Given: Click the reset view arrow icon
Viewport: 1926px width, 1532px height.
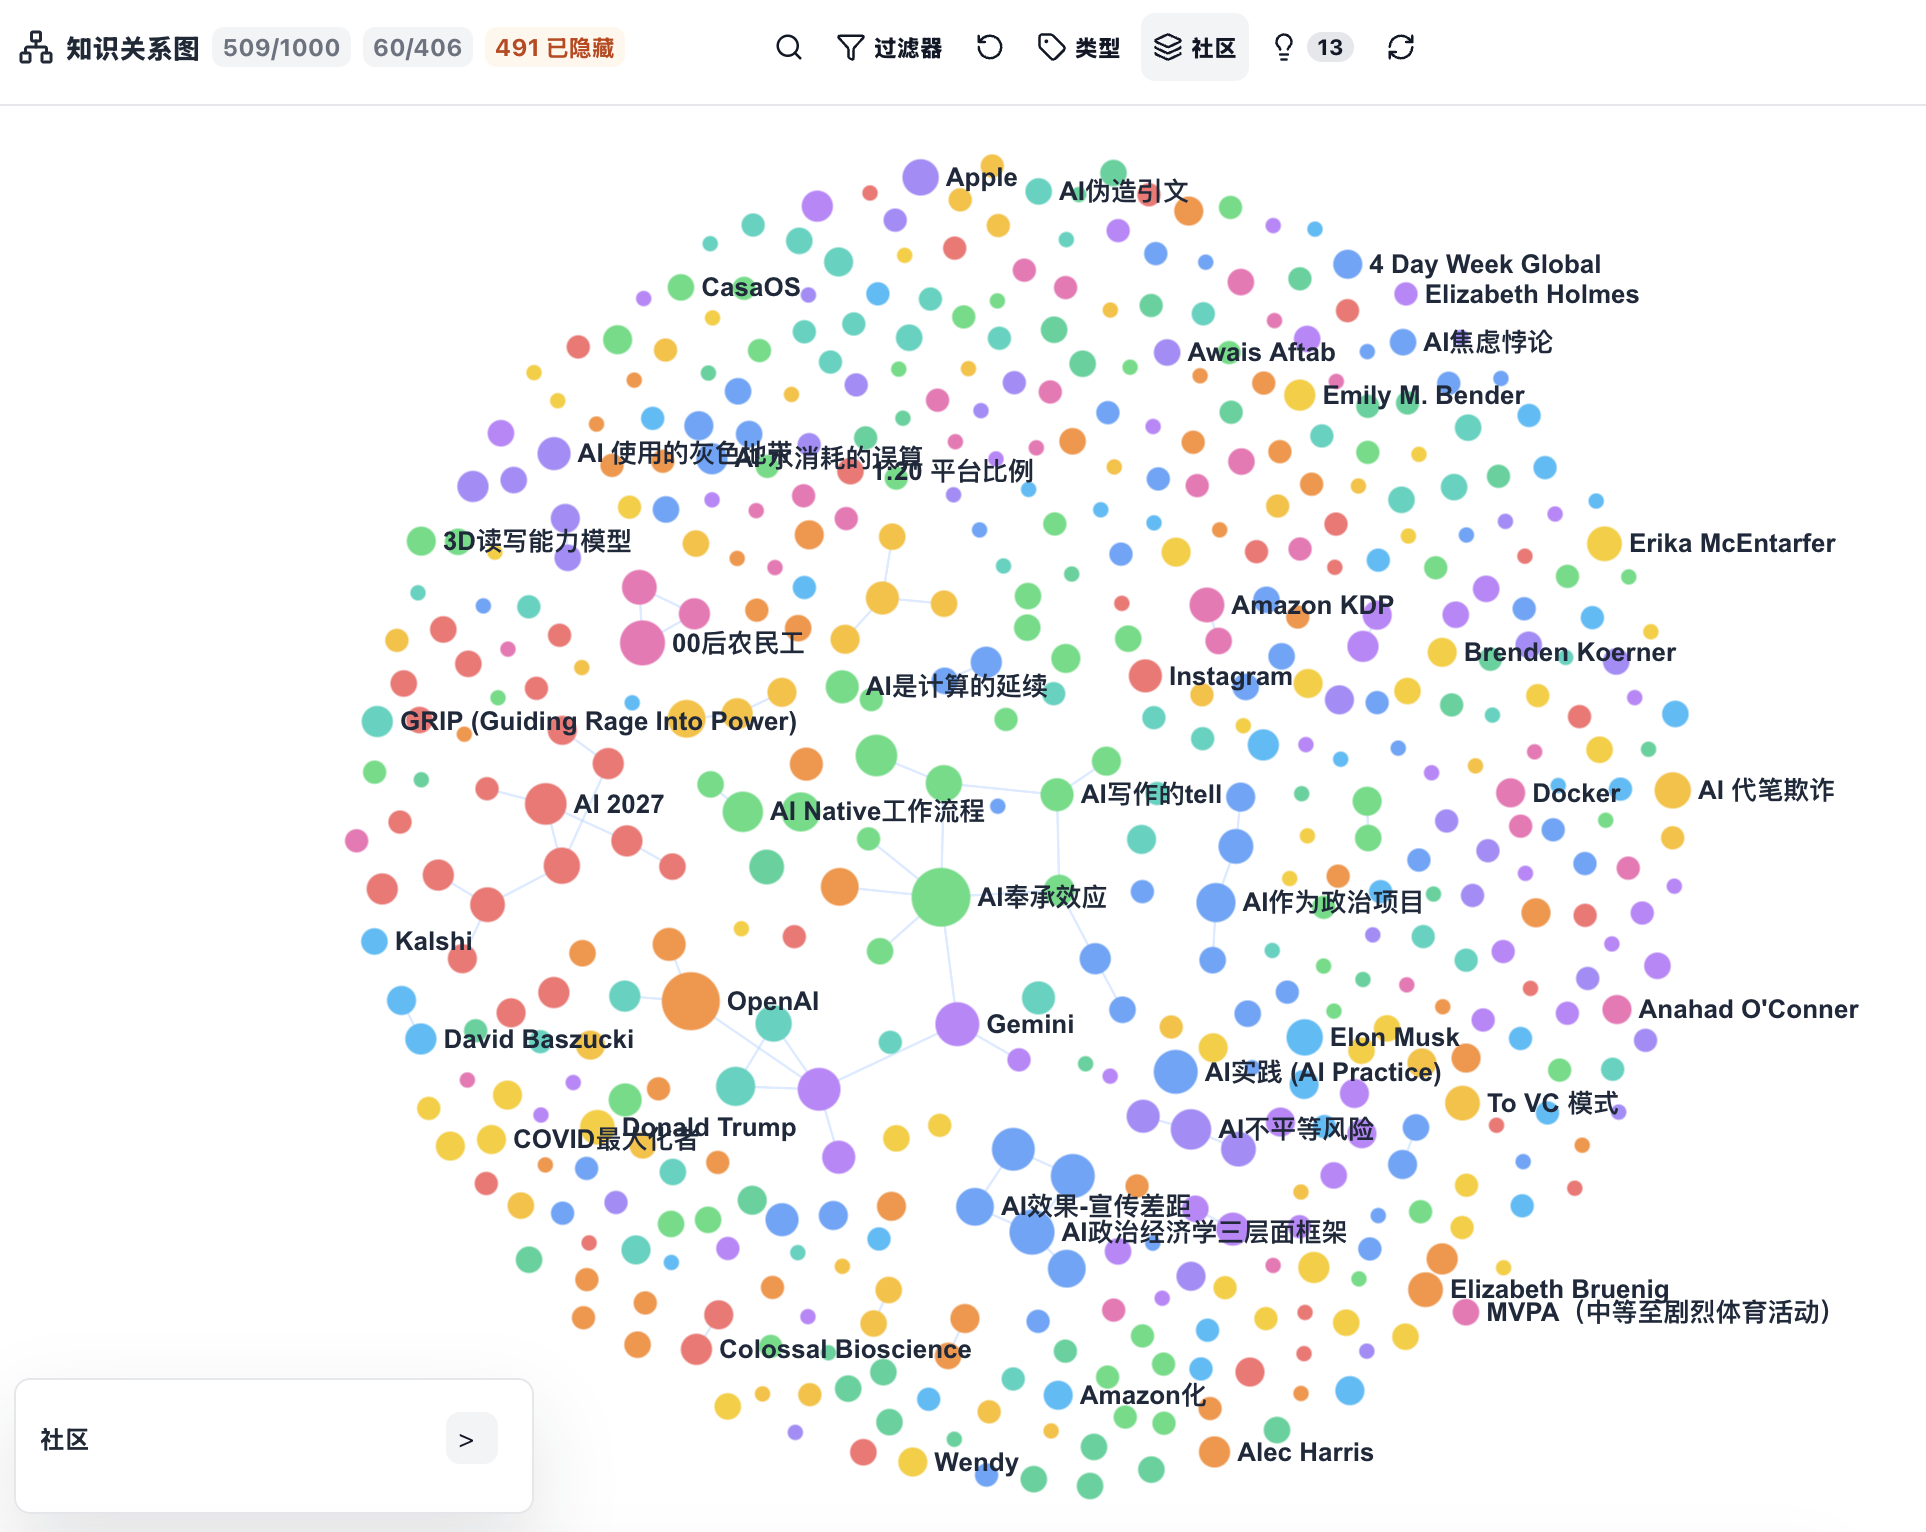Looking at the screenshot, I should (989, 47).
